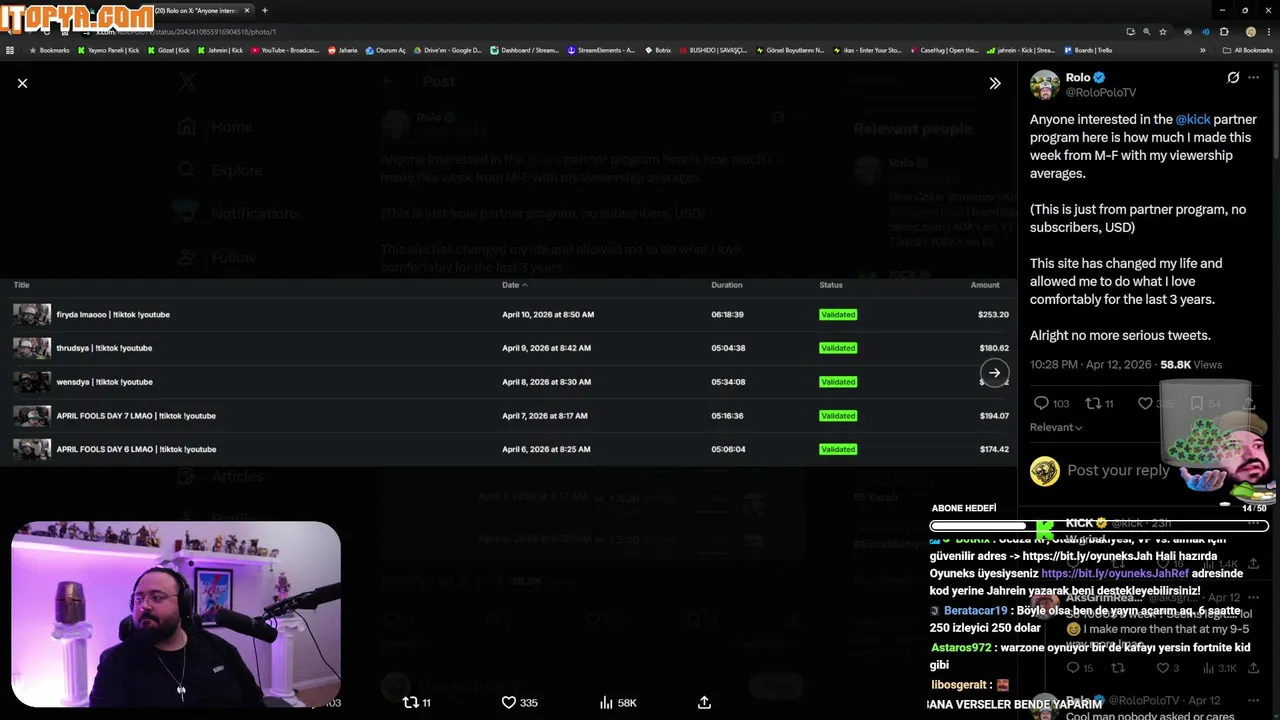Click the $194.07 amount value

[x=994, y=415]
